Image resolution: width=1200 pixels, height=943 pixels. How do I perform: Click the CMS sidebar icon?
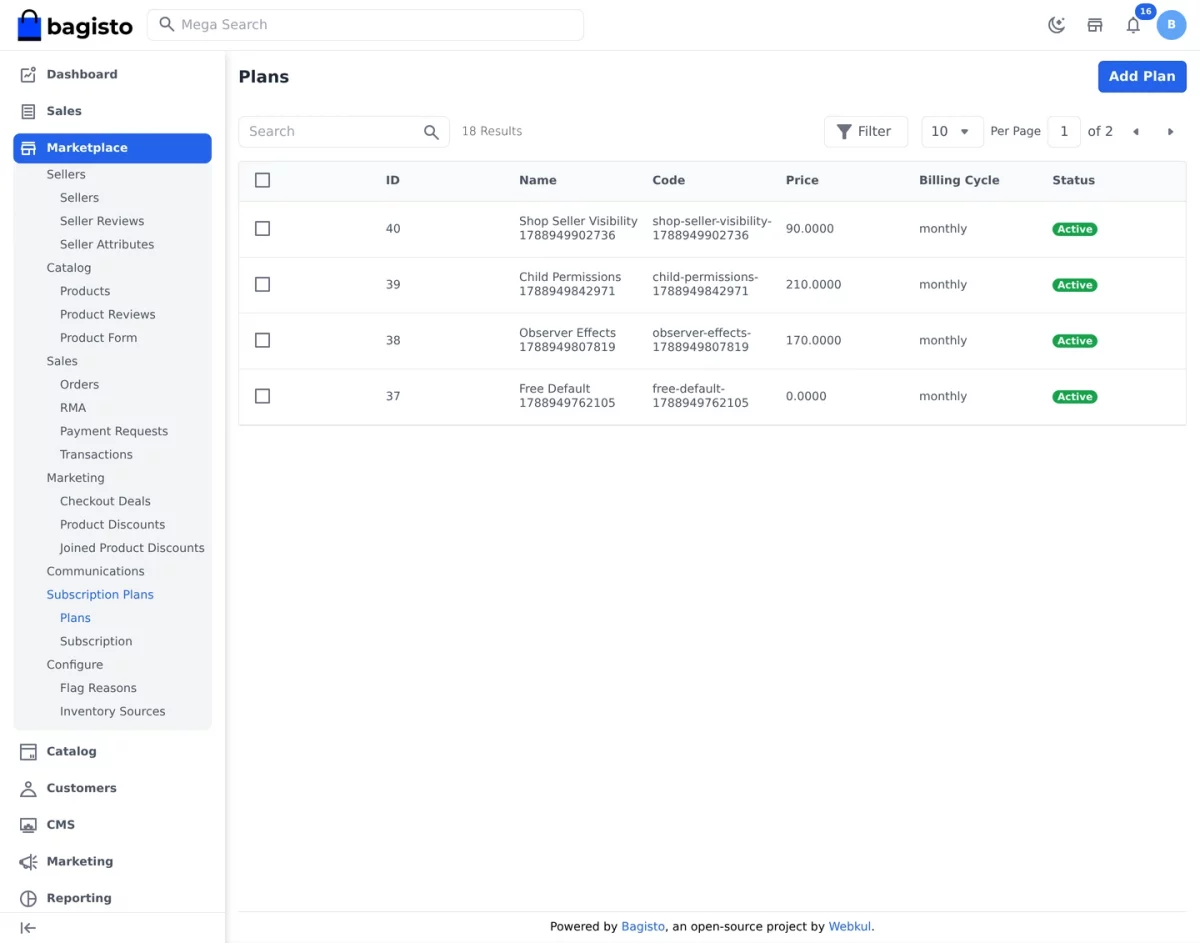click(28, 825)
